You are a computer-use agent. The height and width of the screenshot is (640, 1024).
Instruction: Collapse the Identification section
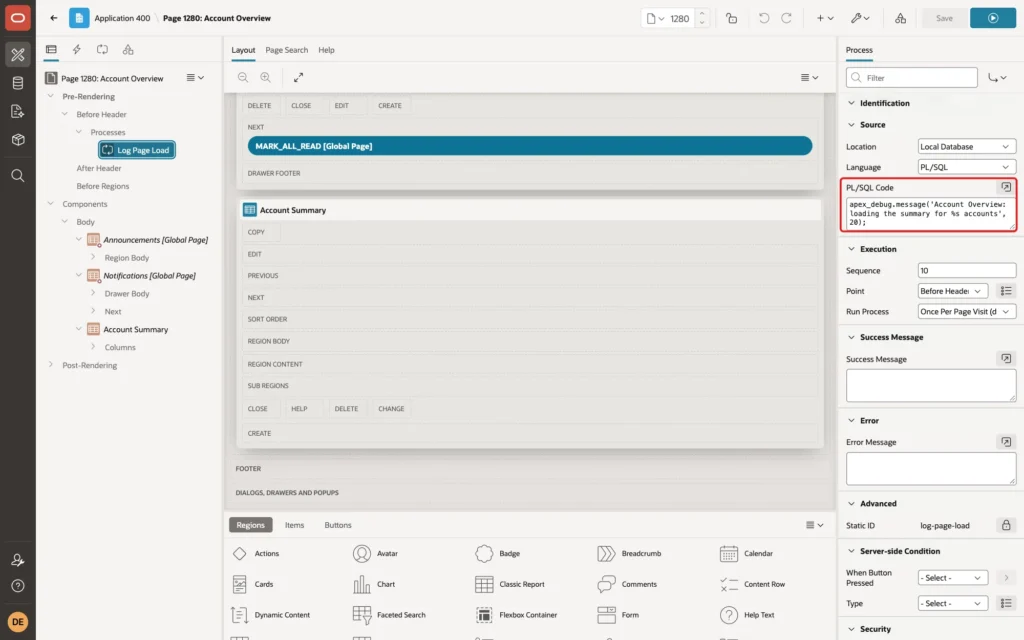pos(851,103)
